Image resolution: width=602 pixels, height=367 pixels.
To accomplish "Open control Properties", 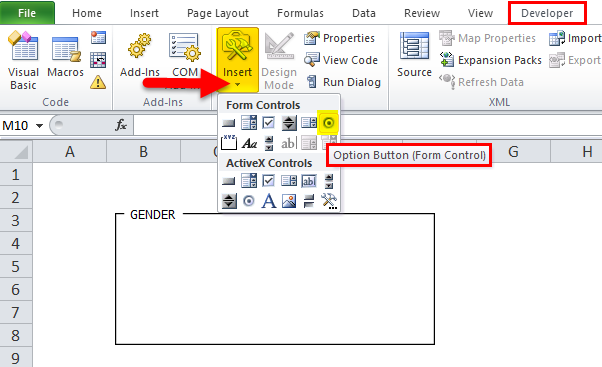I will (x=339, y=38).
